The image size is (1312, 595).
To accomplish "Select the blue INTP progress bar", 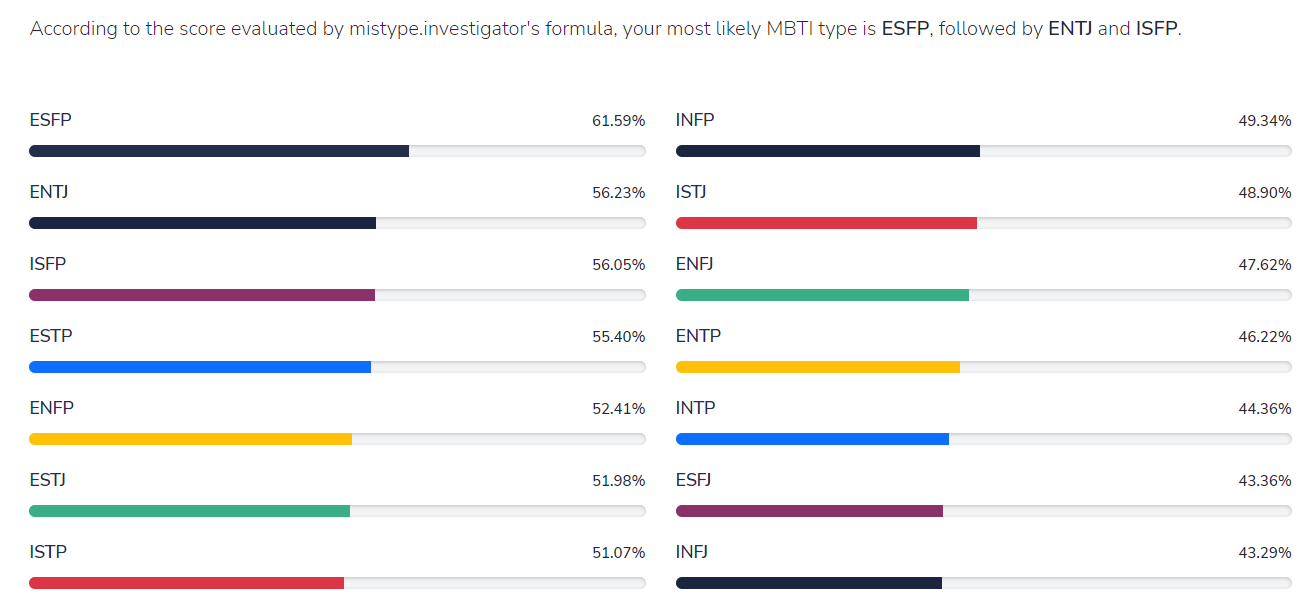I will click(983, 439).
